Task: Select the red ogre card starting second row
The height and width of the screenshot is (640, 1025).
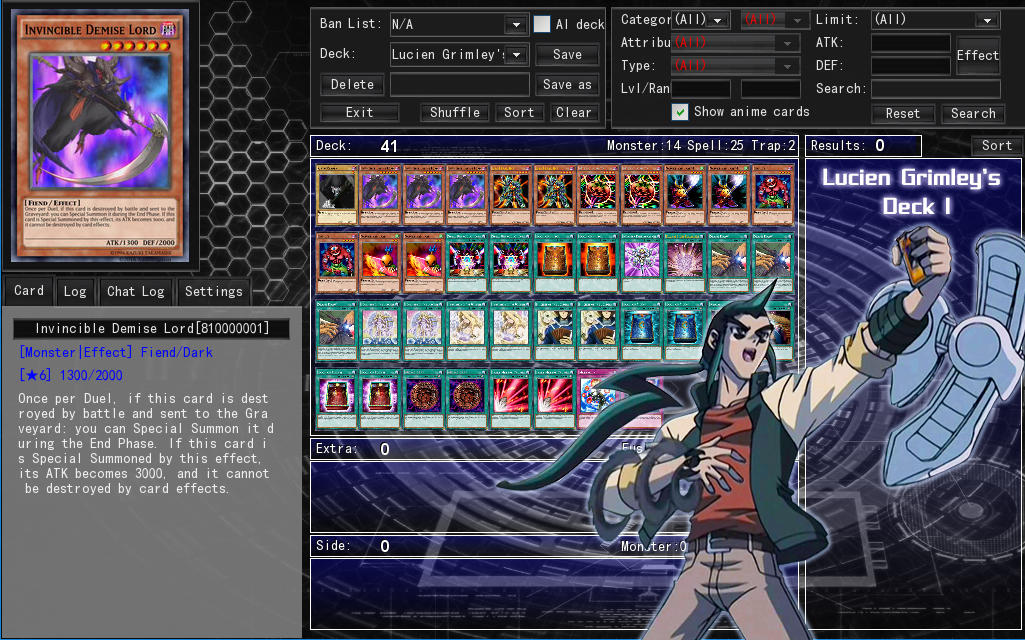Action: tap(337, 262)
